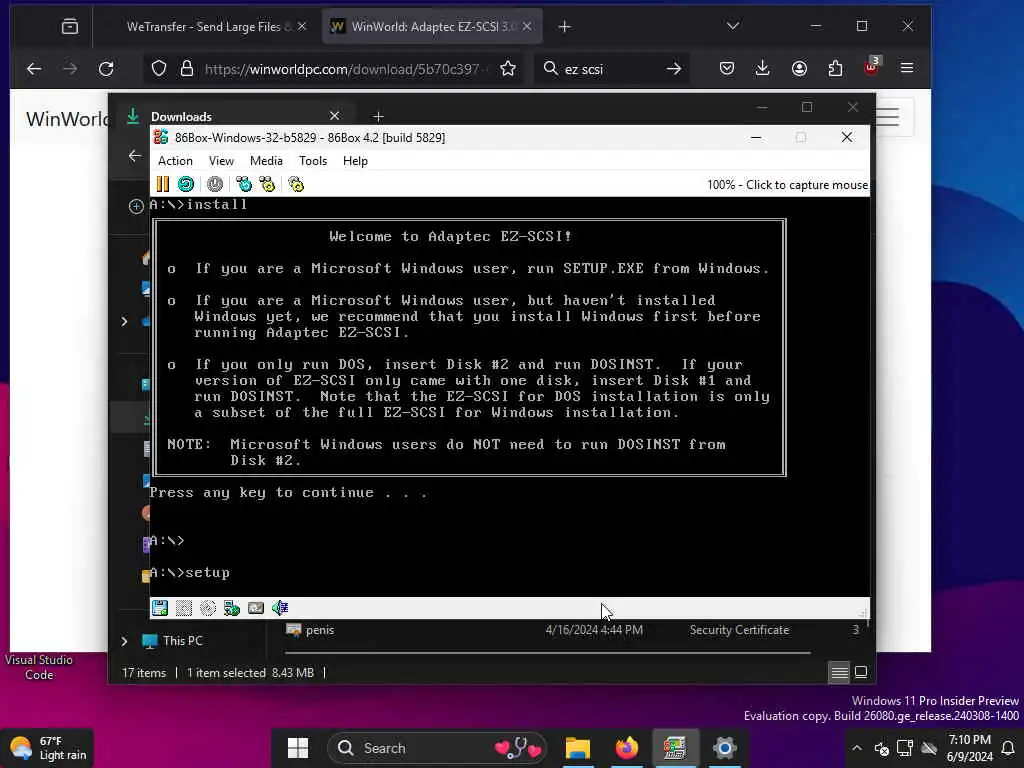Click the site security padlock icon
This screenshot has height=768, width=1024.
click(x=187, y=69)
